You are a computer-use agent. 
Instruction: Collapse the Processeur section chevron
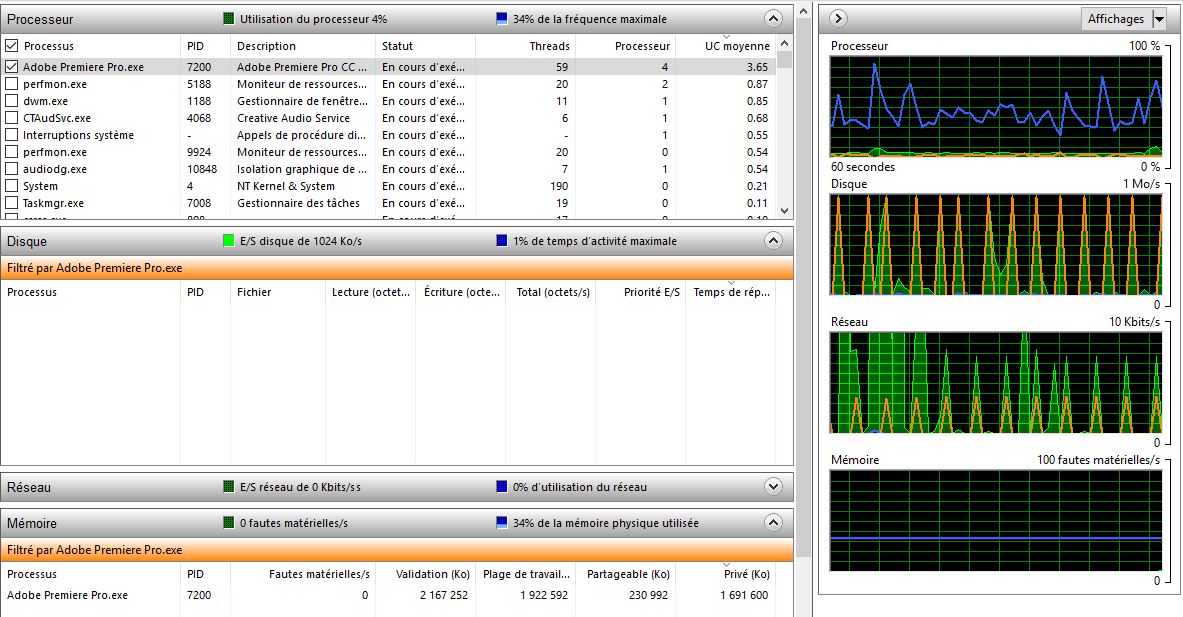772,18
